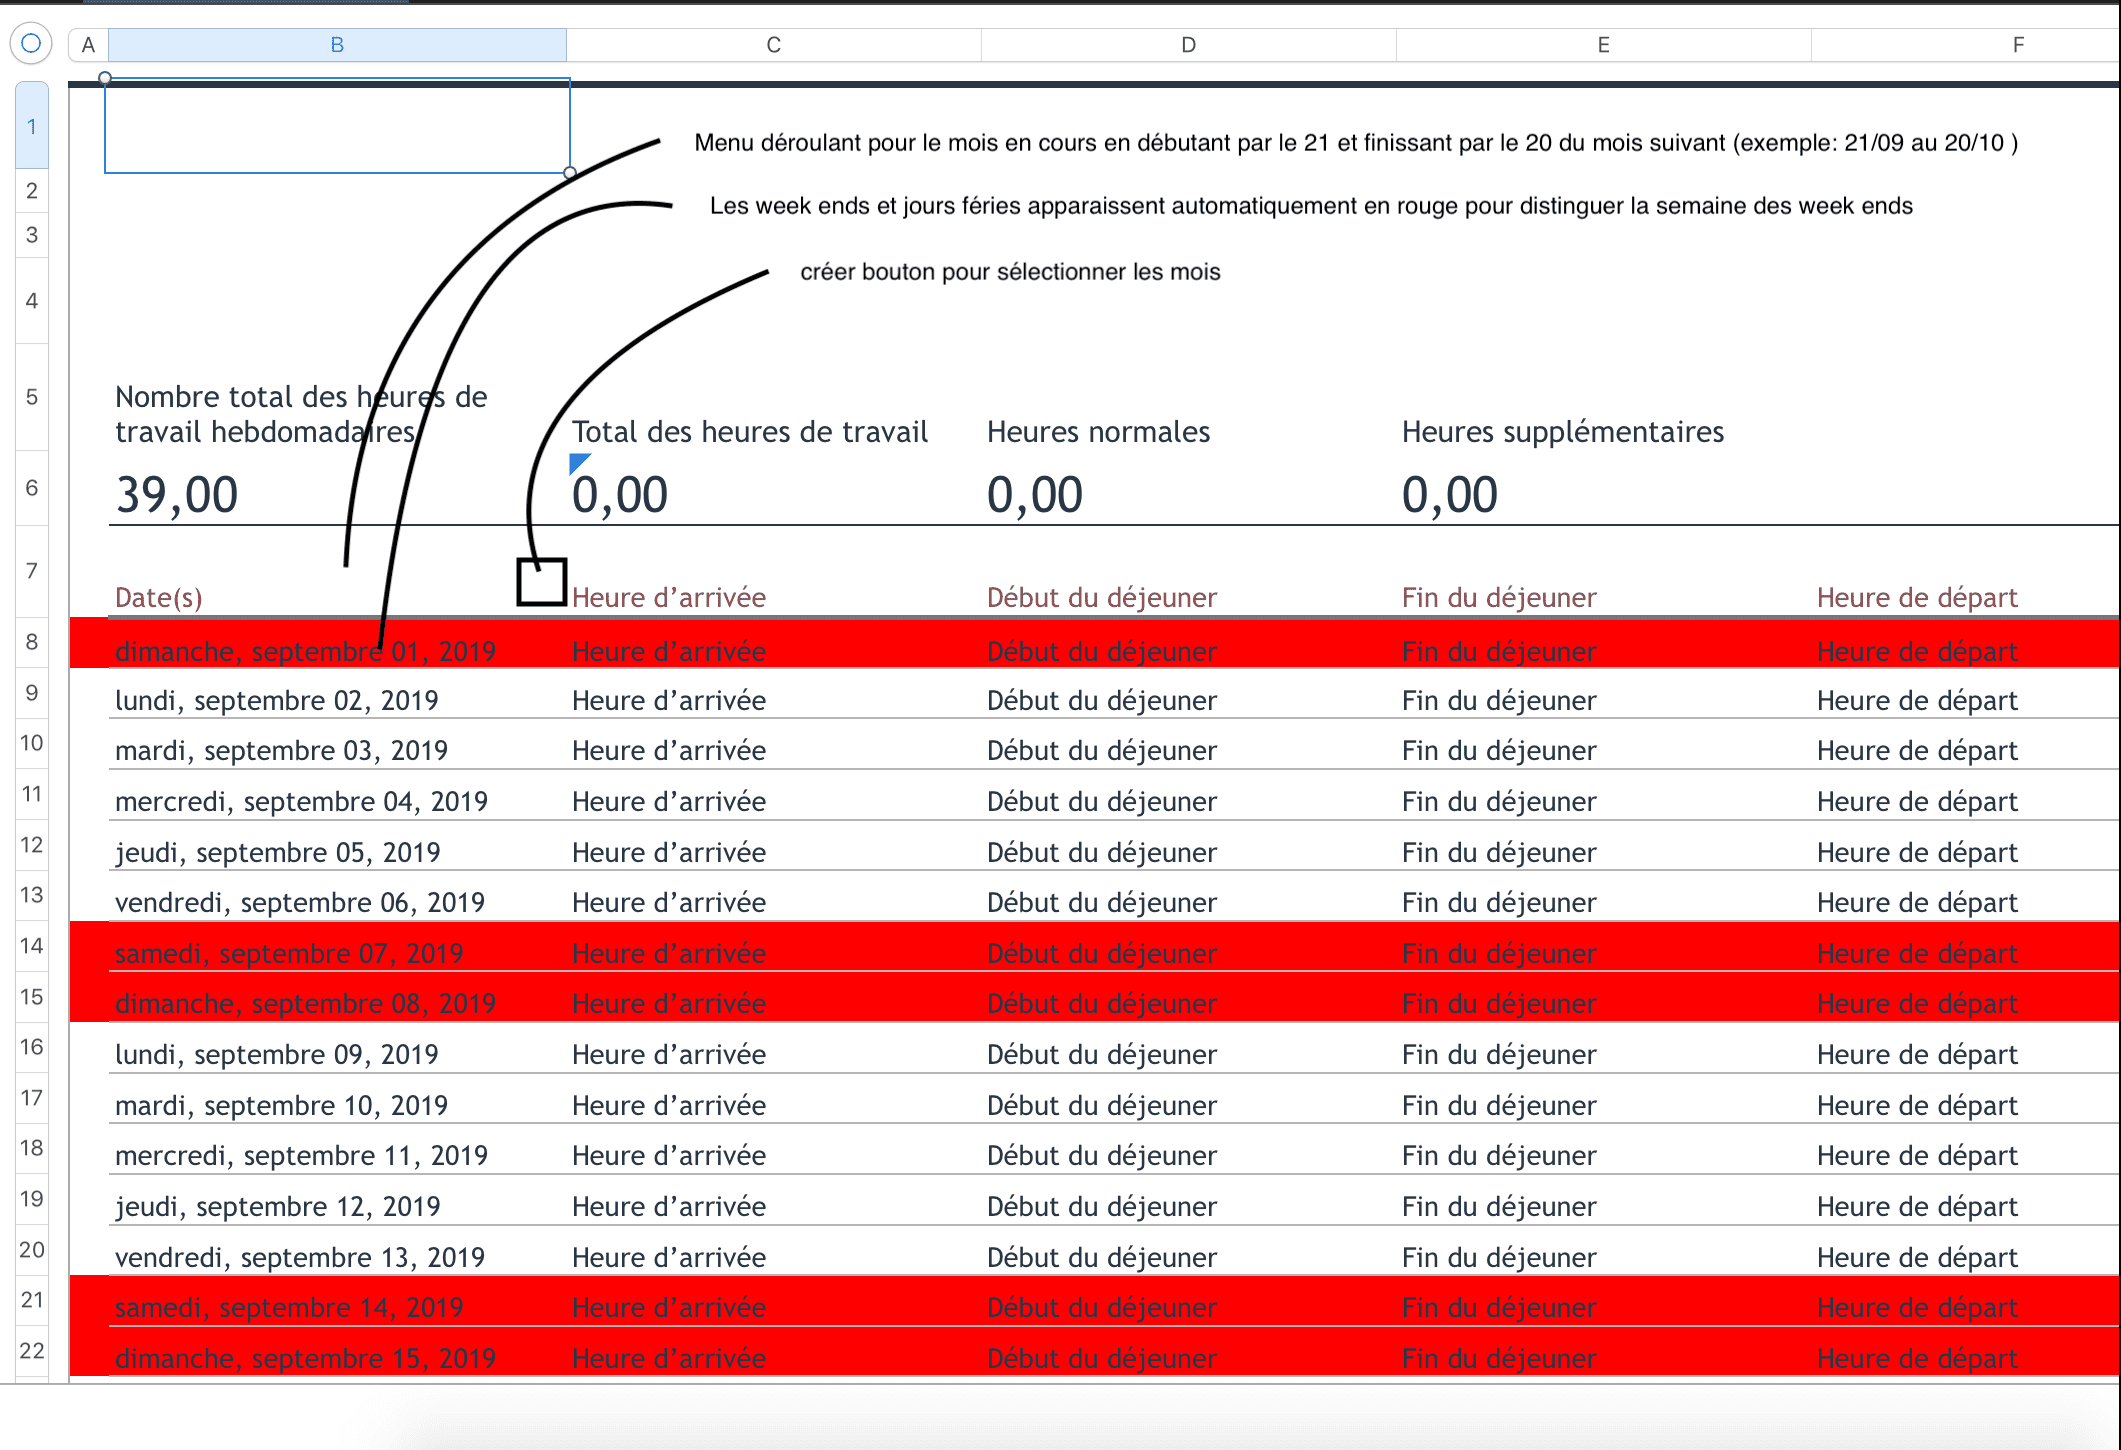
Task: Select row 22 header
Action: (x=32, y=1351)
